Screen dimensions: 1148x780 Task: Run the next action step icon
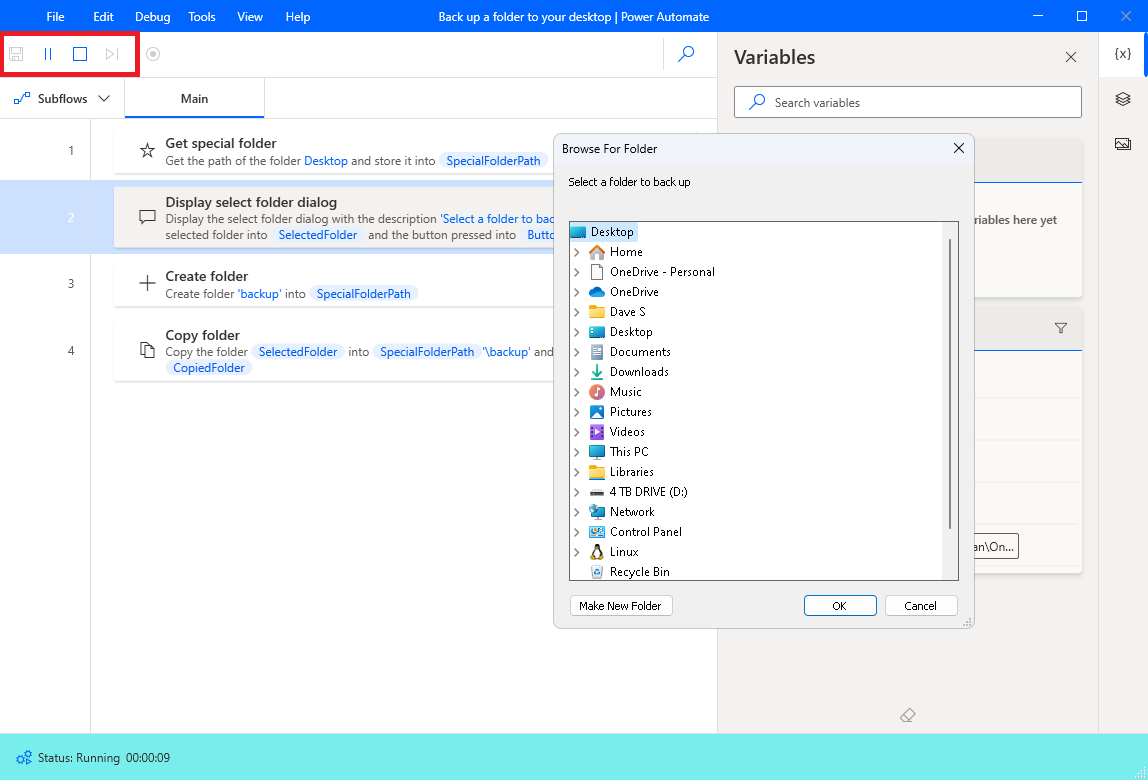[112, 54]
